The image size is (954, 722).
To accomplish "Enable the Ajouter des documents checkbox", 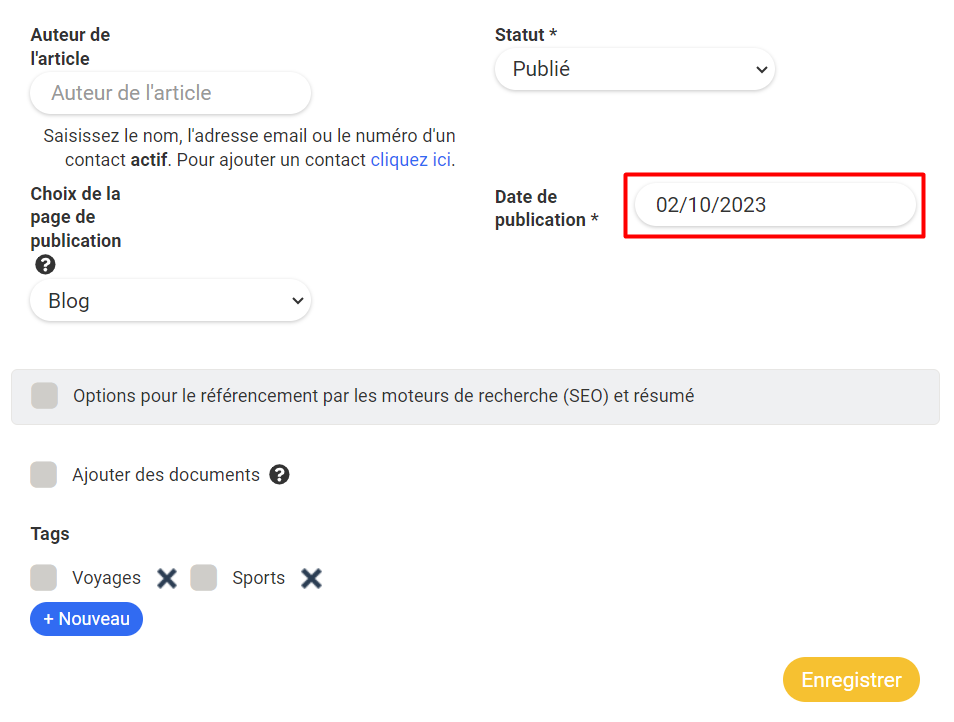I will tap(43, 475).
